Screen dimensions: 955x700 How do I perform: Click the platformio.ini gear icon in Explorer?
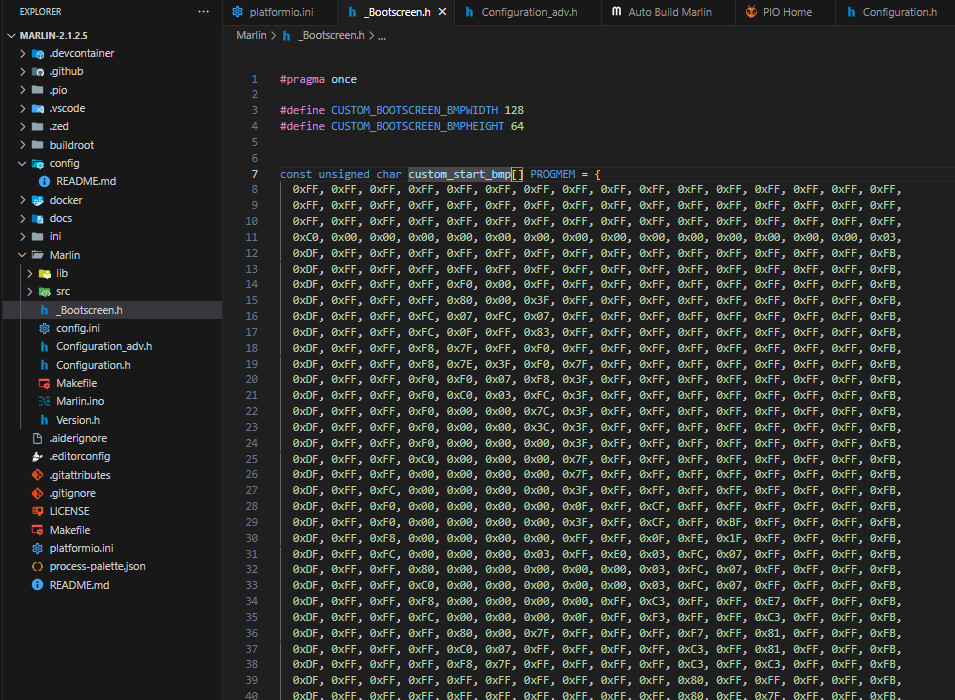click(x=38, y=548)
